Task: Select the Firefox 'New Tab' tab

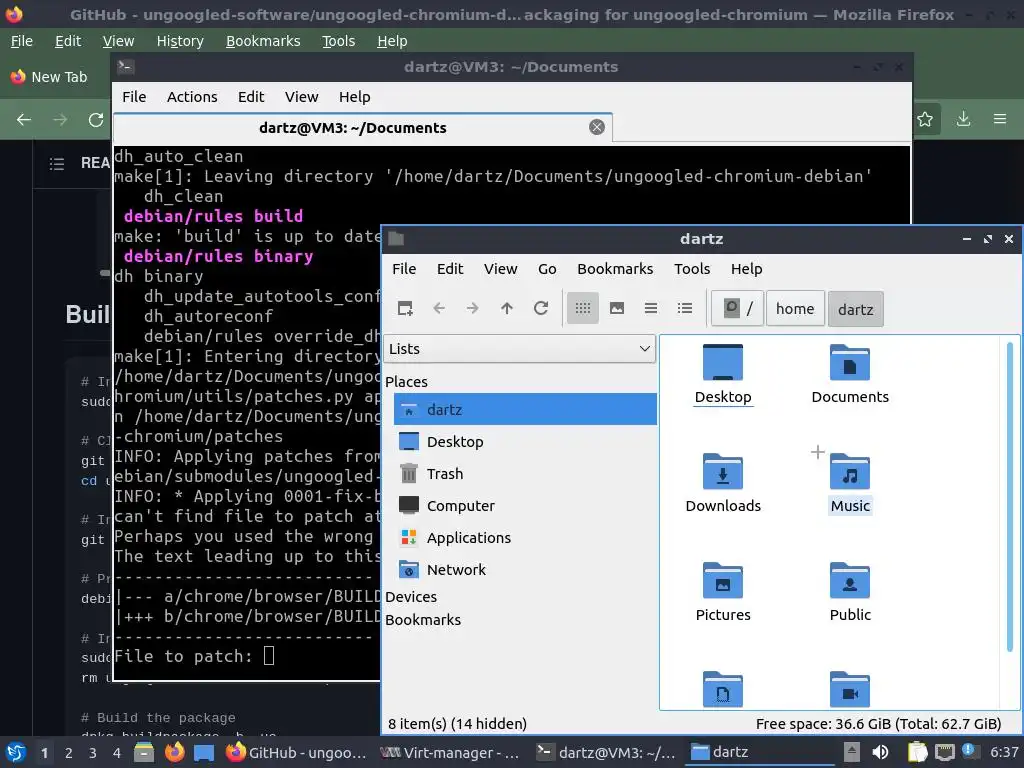Action: pos(50,77)
